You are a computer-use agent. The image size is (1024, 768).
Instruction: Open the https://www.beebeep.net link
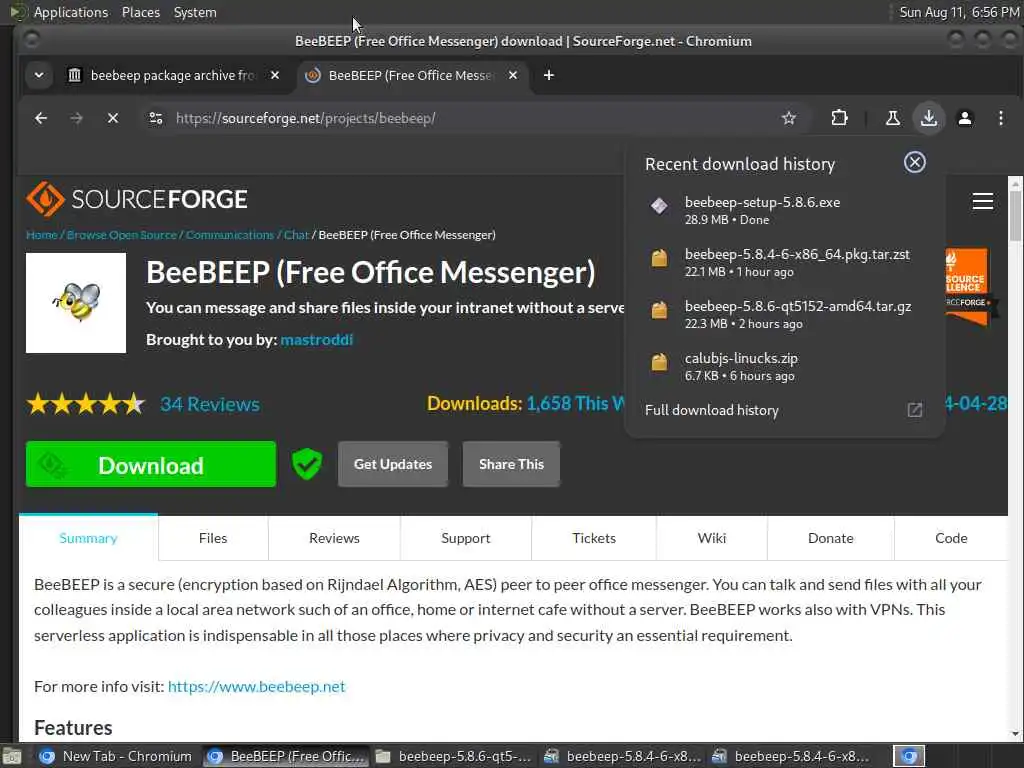[256, 686]
